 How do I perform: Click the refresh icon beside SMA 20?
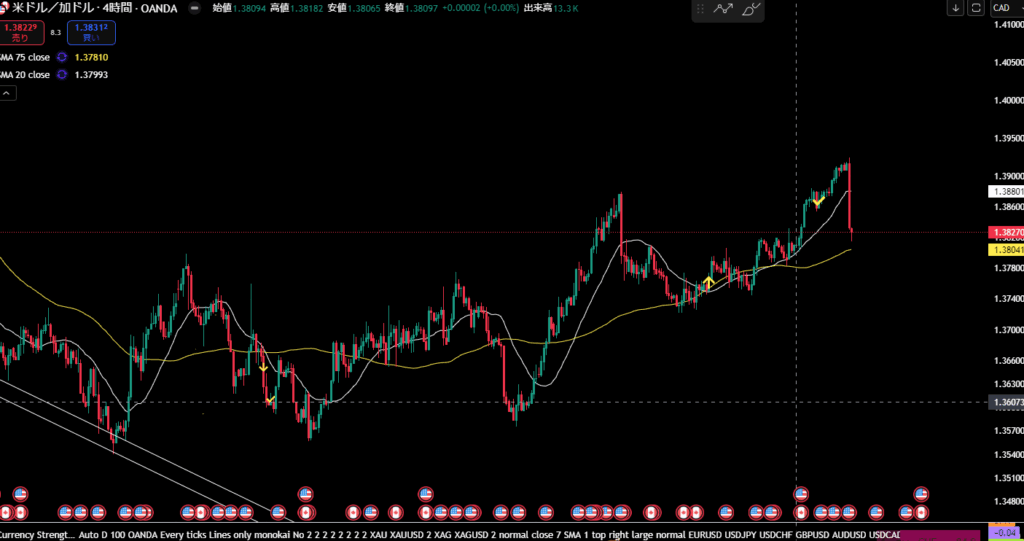tap(63, 74)
